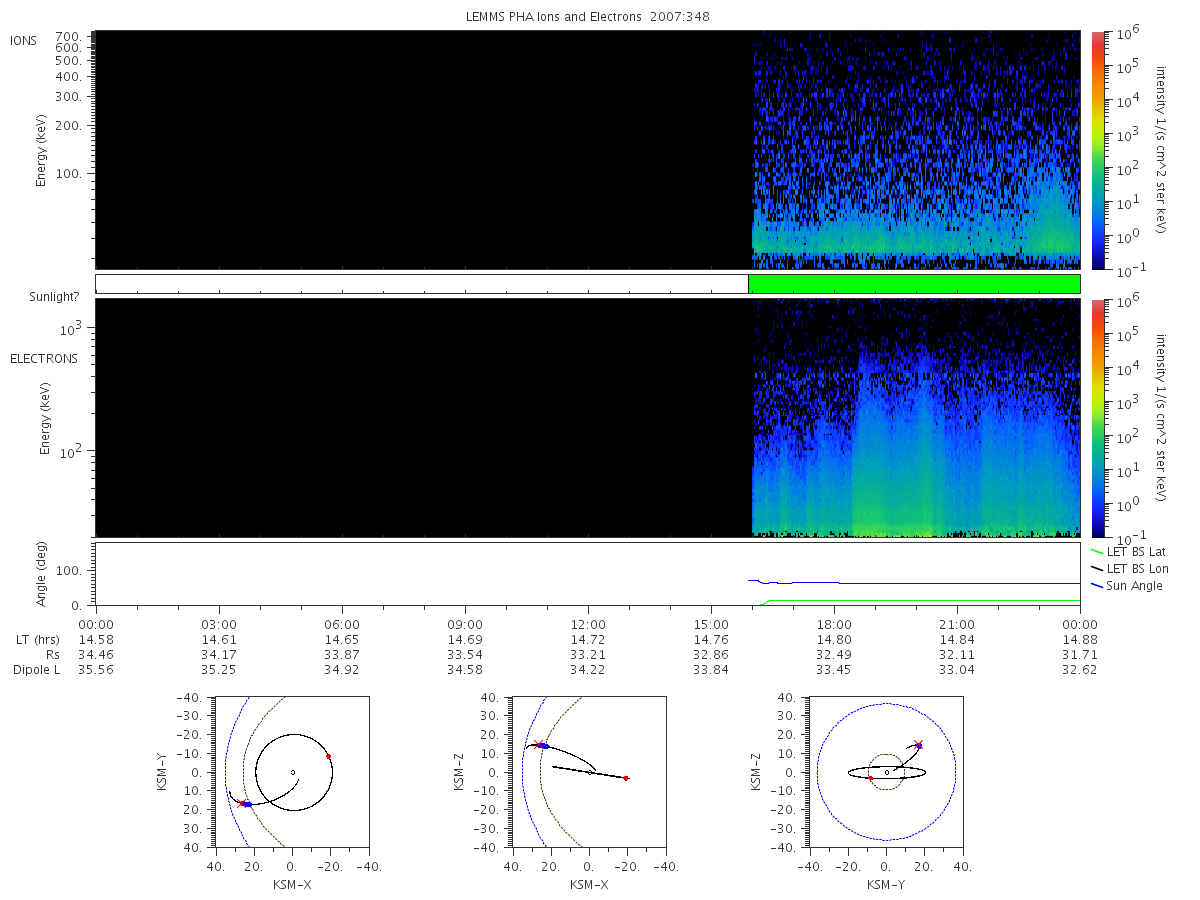1200x900 pixels.
Task: Click the IONS panel label
Action: (24, 40)
